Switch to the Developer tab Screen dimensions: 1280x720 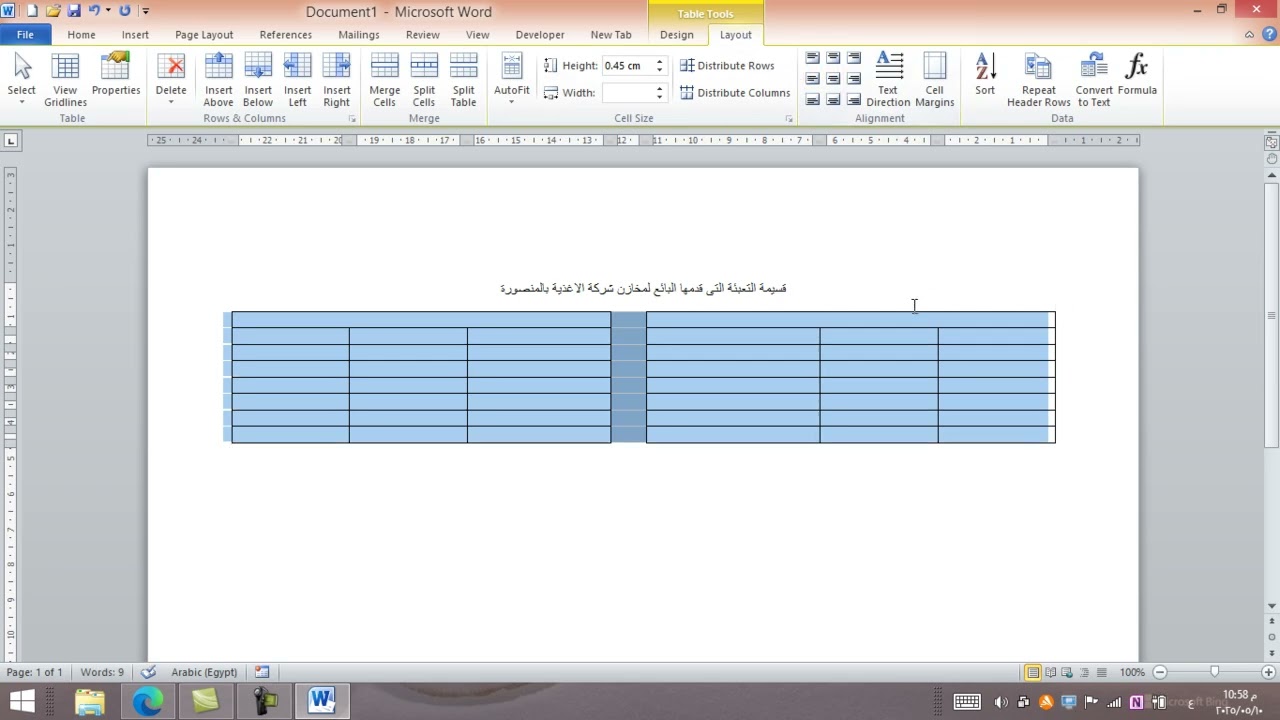coord(540,35)
